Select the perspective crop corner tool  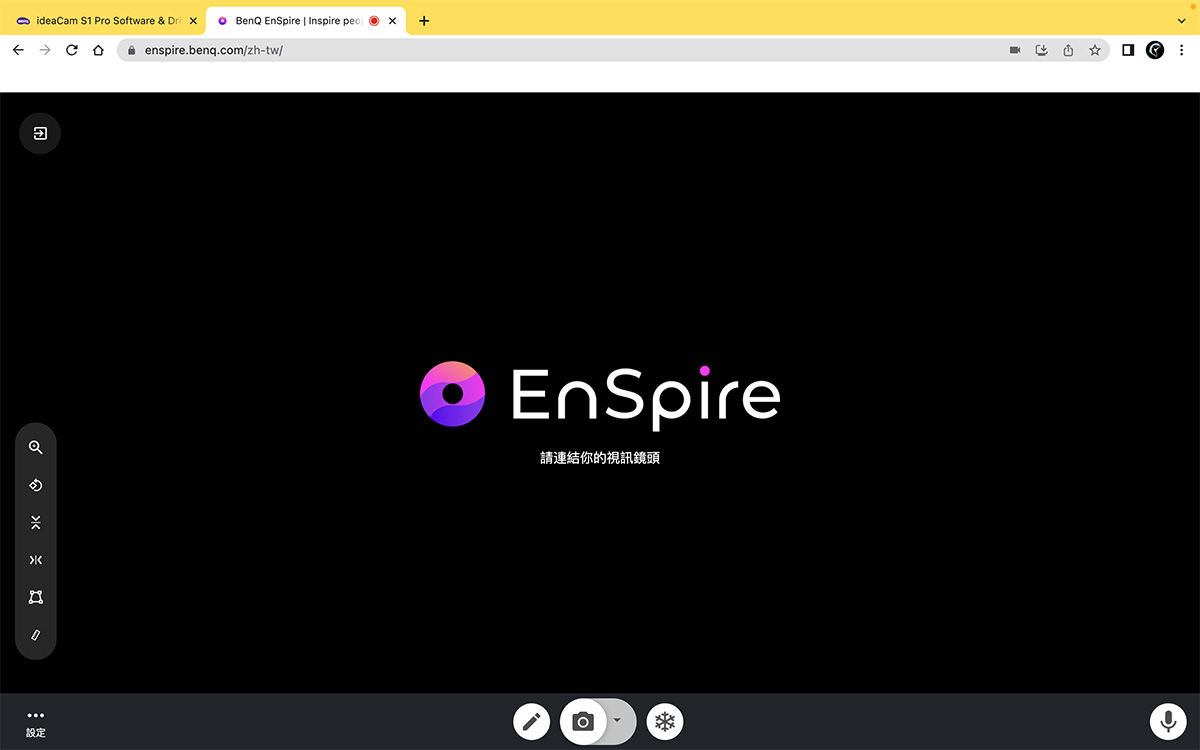pos(36,597)
